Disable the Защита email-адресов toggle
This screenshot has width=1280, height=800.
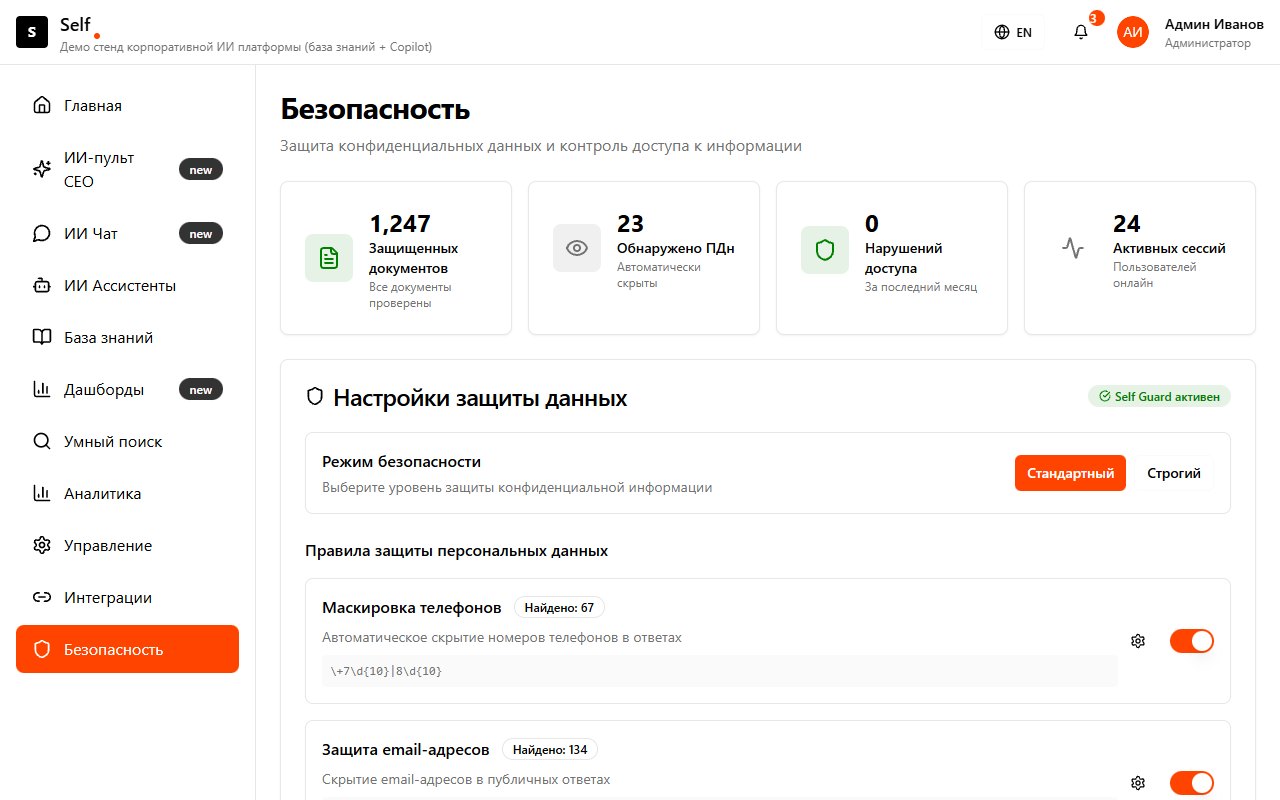pyautogui.click(x=1192, y=783)
